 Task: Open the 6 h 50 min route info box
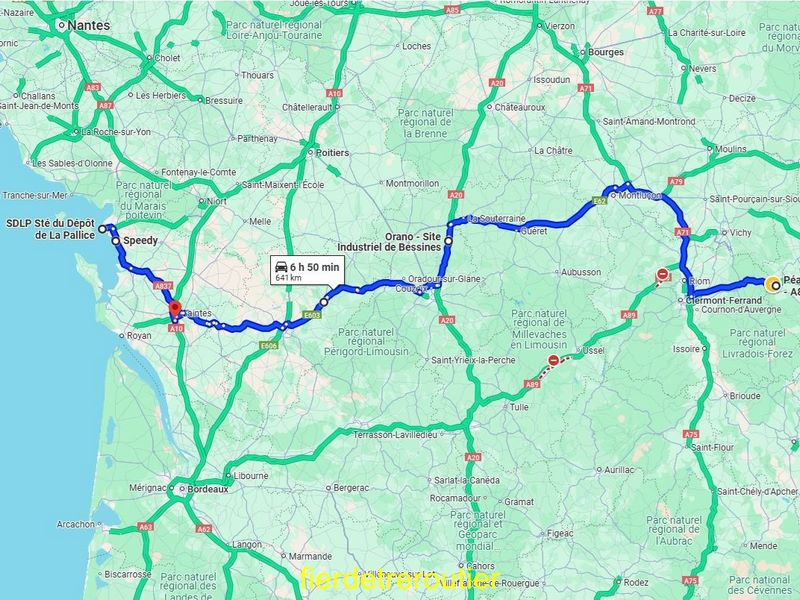(x=307, y=271)
